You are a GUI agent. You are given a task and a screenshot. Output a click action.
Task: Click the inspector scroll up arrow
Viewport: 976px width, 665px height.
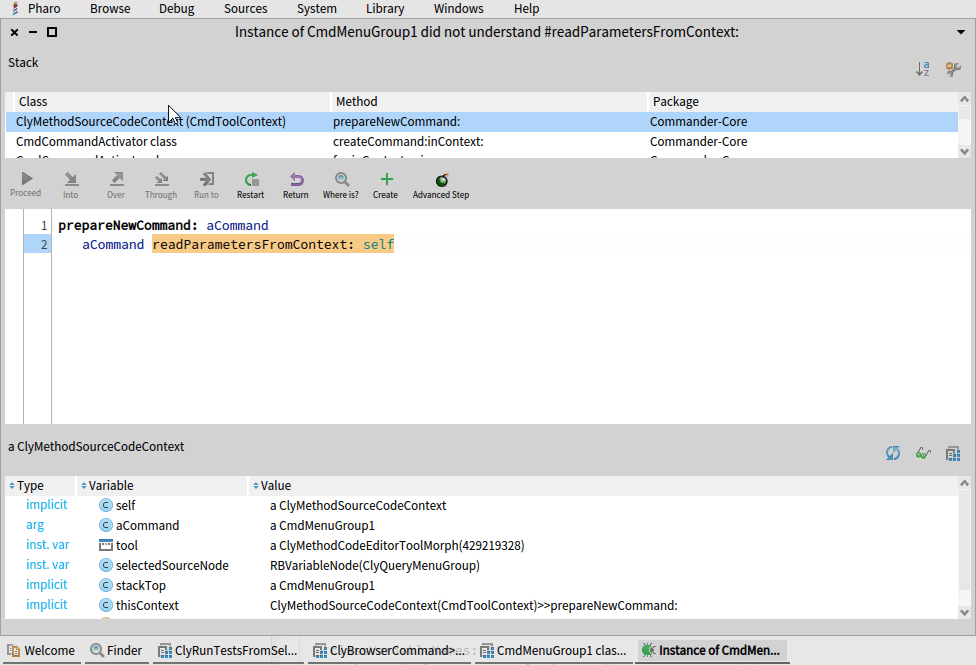tap(964, 483)
